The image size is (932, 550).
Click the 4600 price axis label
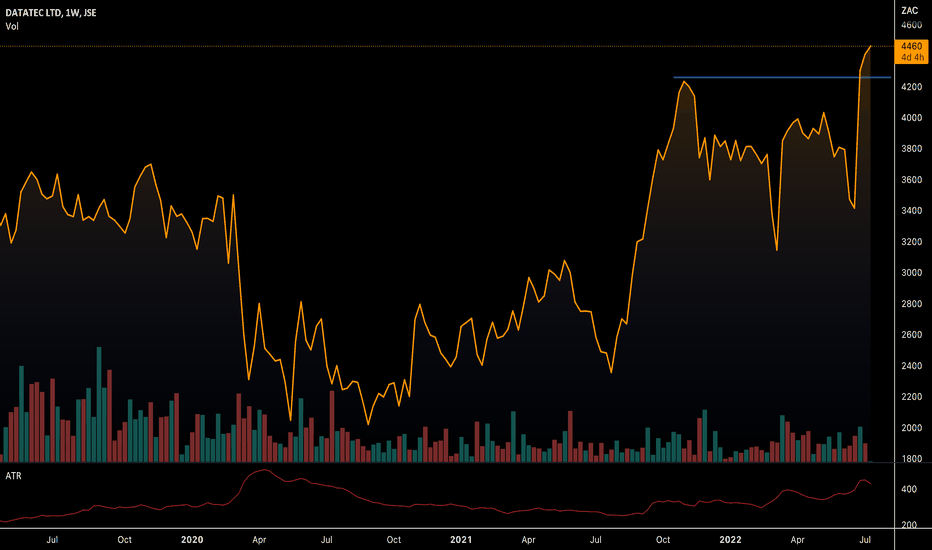[x=911, y=25]
